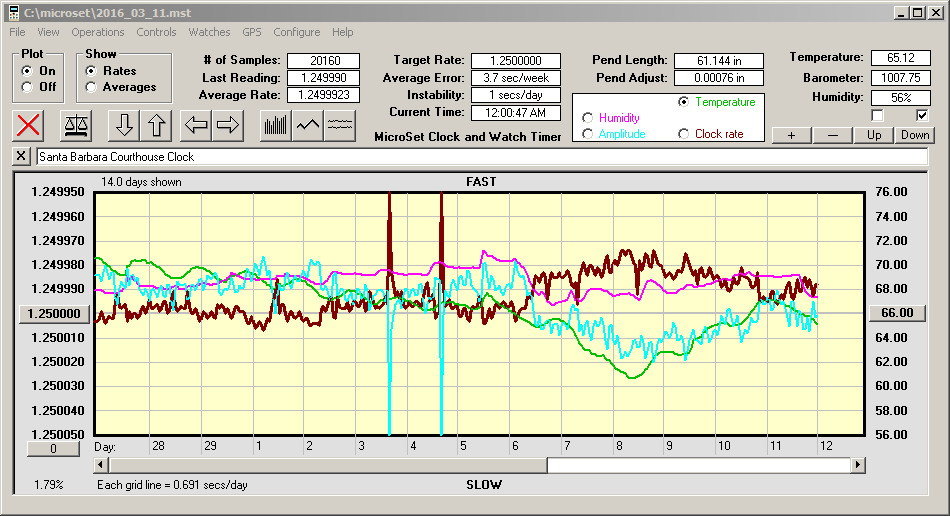Open the Configure menu
950x516 pixels.
[297, 32]
